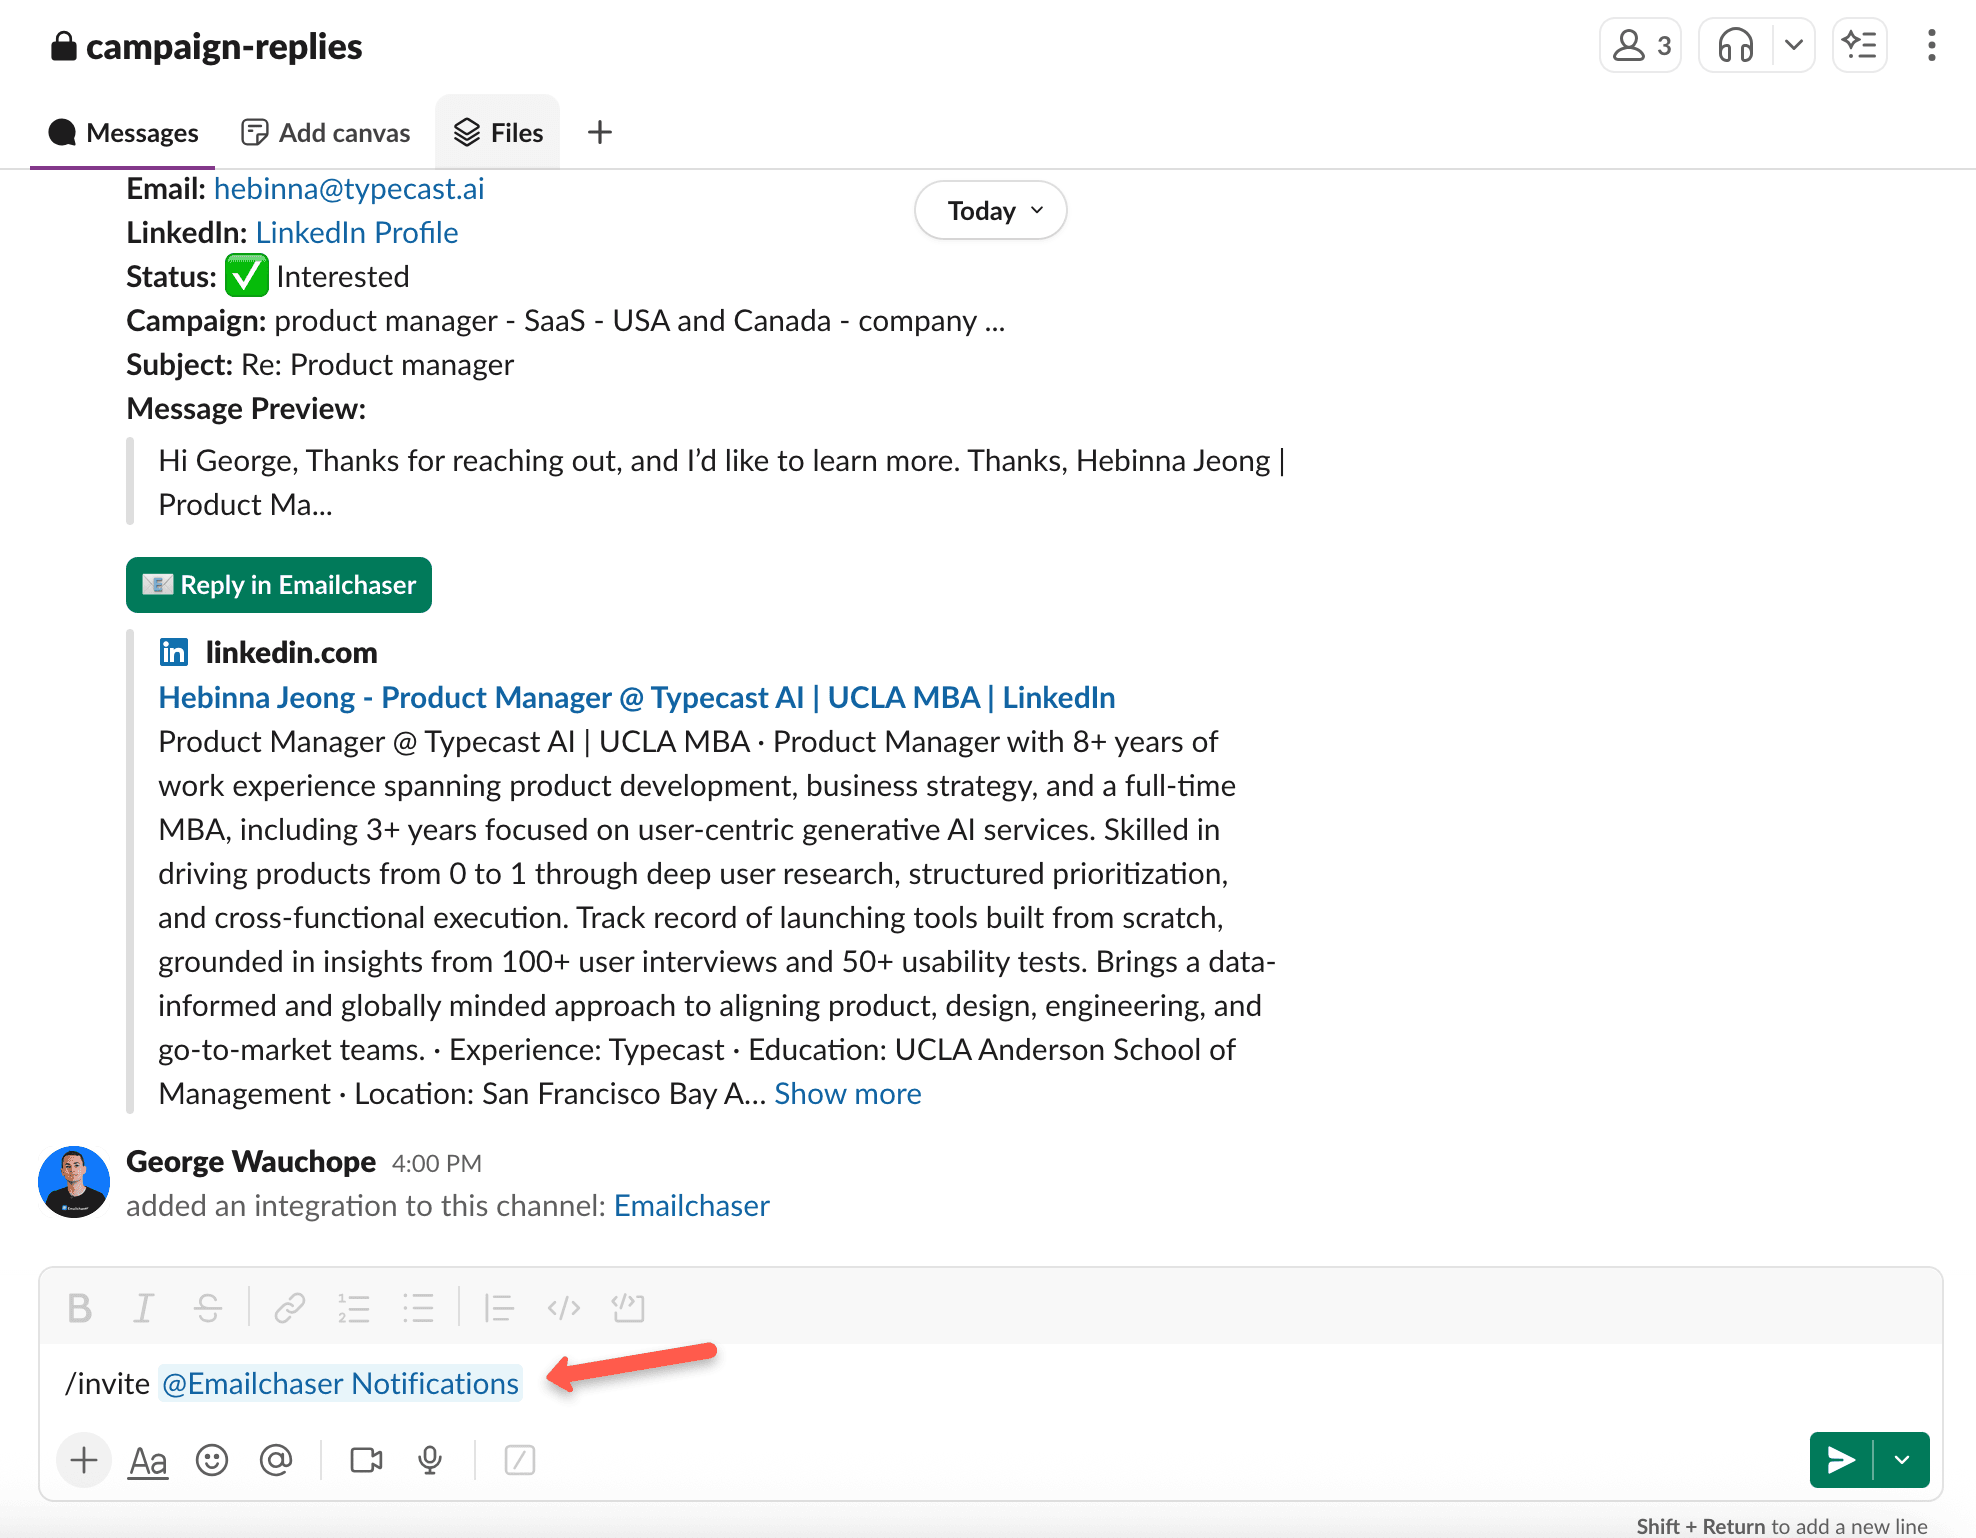Apply blockquote formatting
The width and height of the screenshot is (1976, 1538).
tap(499, 1308)
